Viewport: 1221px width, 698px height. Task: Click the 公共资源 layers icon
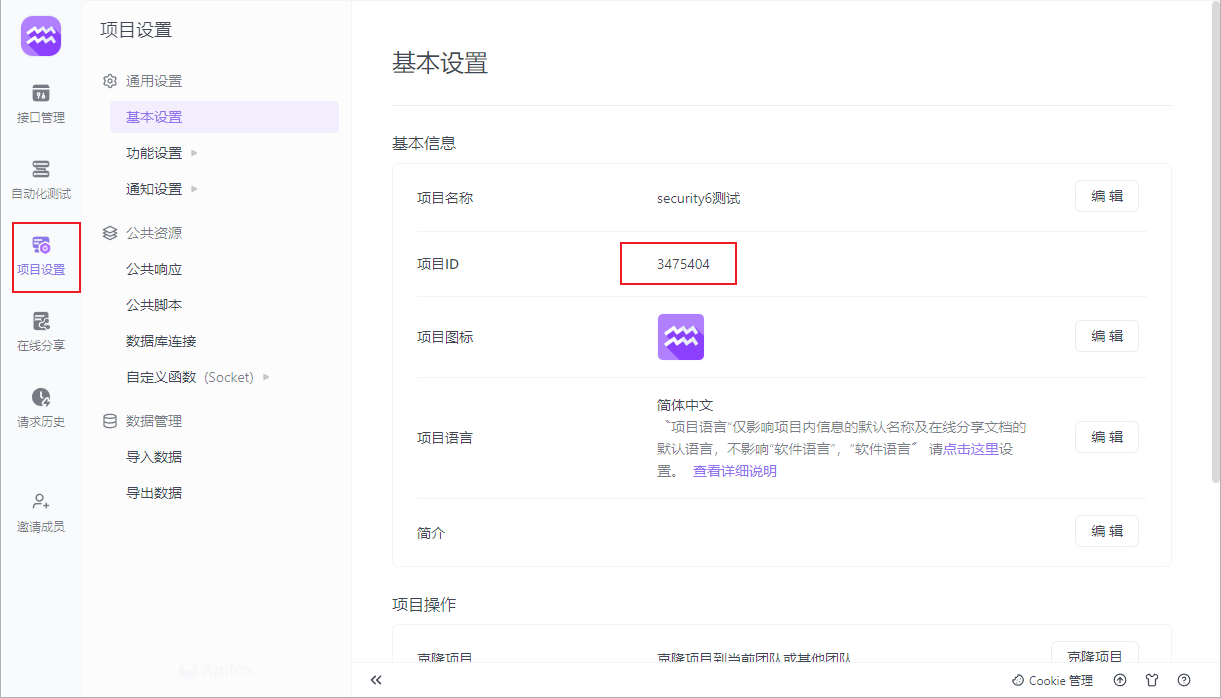coord(110,233)
